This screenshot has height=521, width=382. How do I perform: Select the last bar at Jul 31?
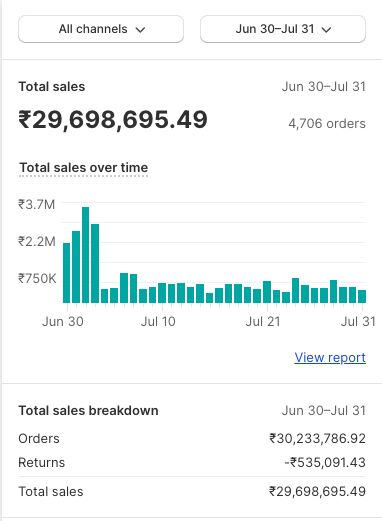click(362, 296)
